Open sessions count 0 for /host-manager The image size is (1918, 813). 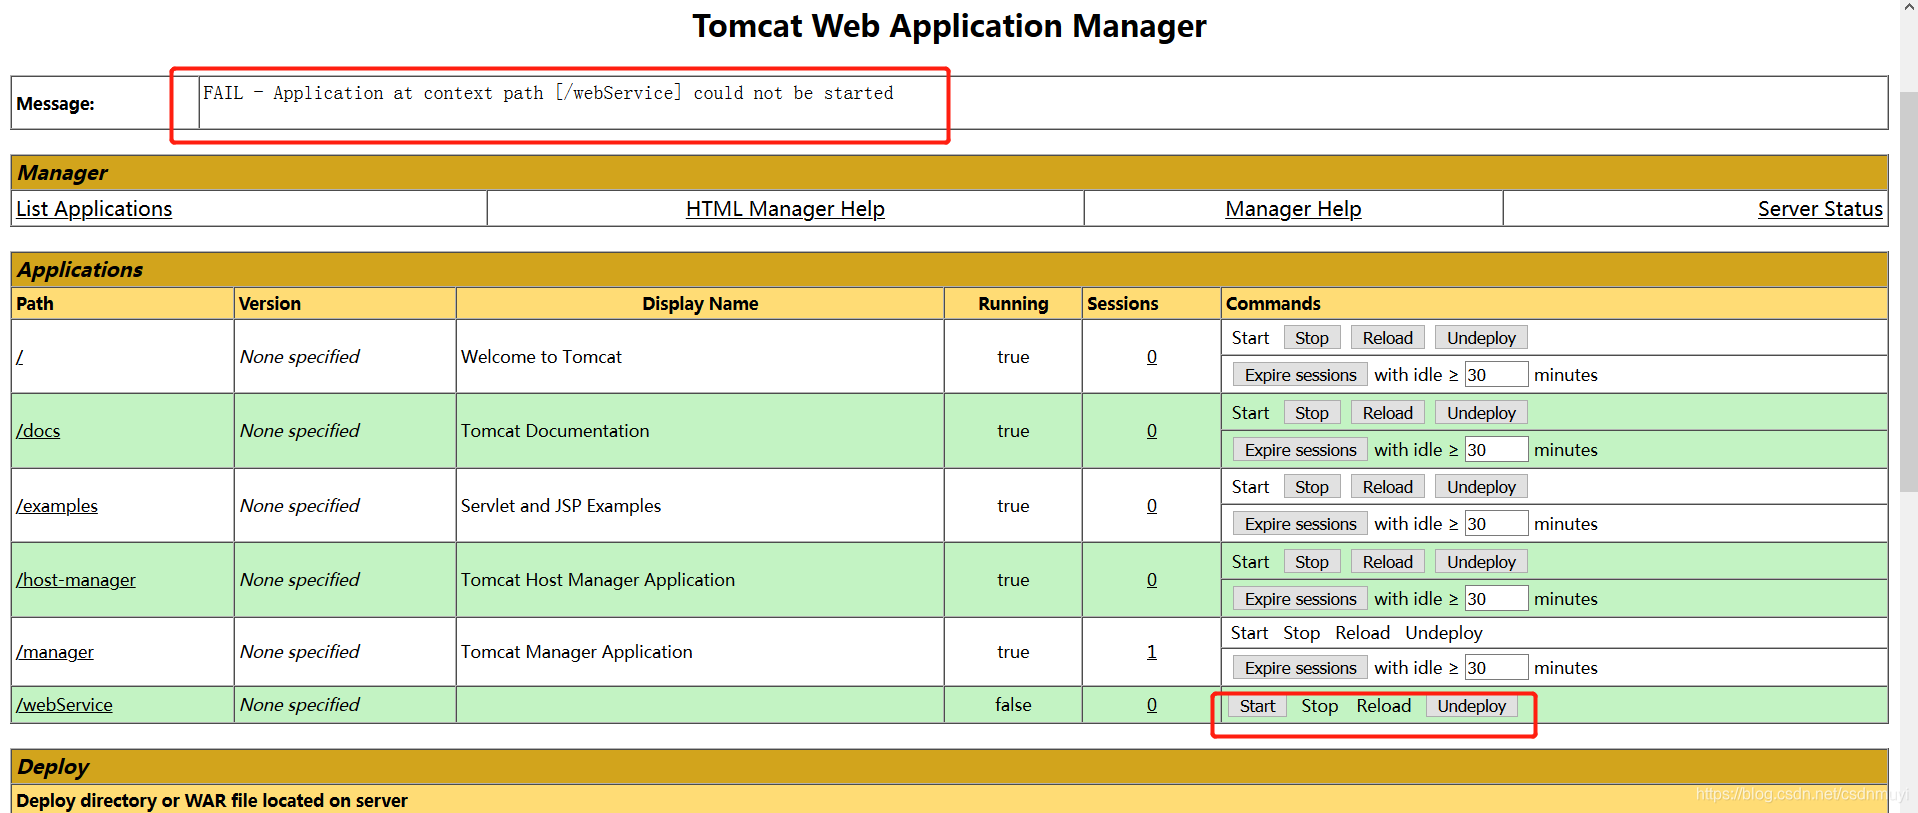(1152, 580)
